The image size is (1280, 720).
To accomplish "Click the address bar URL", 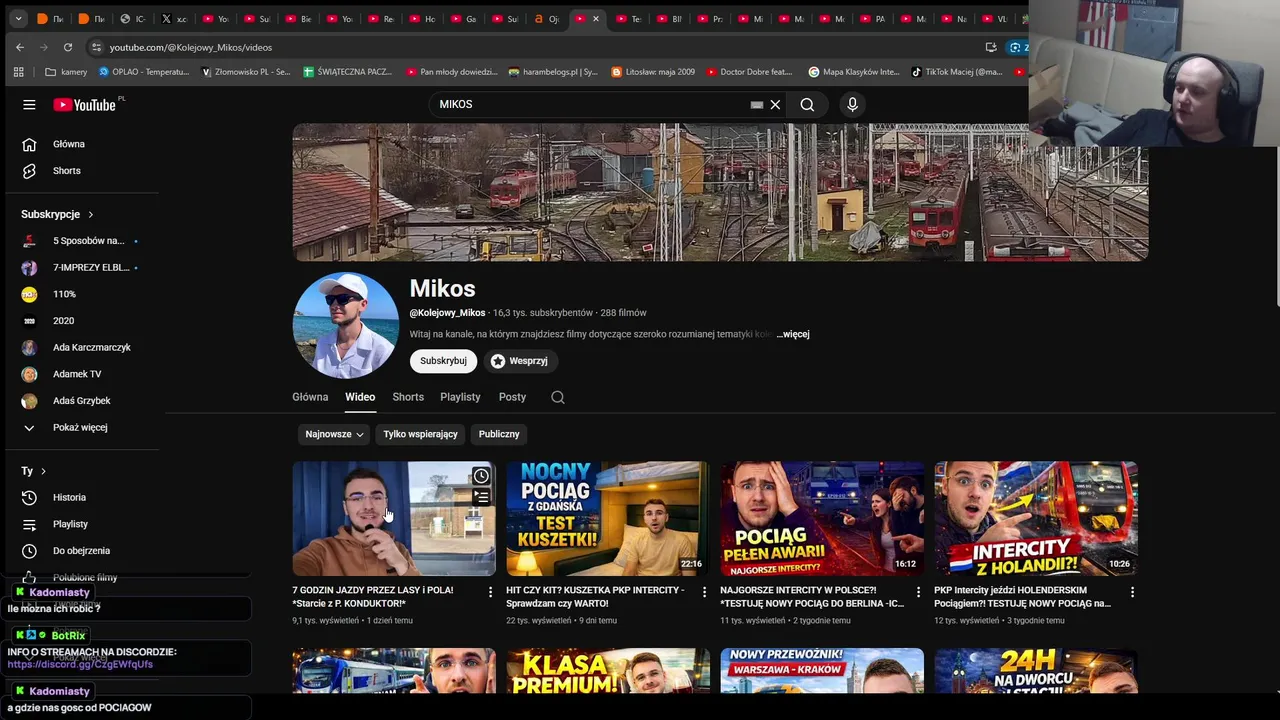I will 191,47.
